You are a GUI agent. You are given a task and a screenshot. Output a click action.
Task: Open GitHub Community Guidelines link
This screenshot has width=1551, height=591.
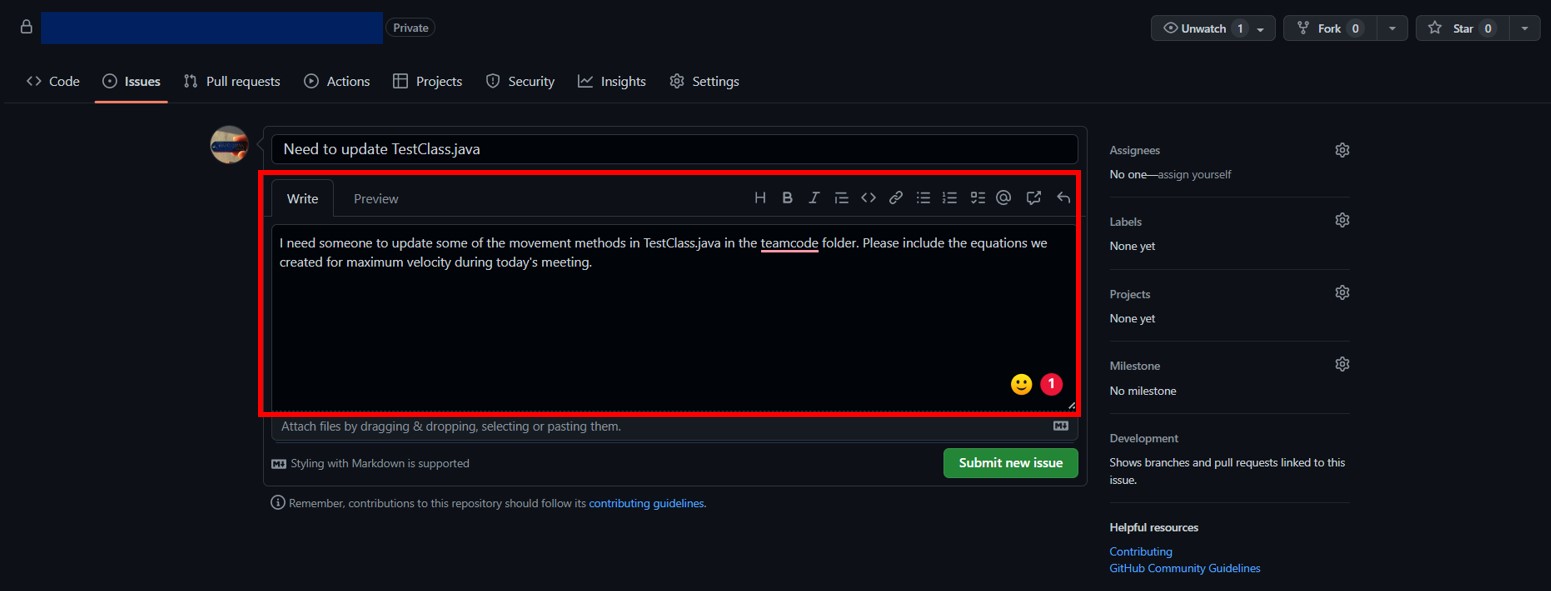click(x=1185, y=568)
